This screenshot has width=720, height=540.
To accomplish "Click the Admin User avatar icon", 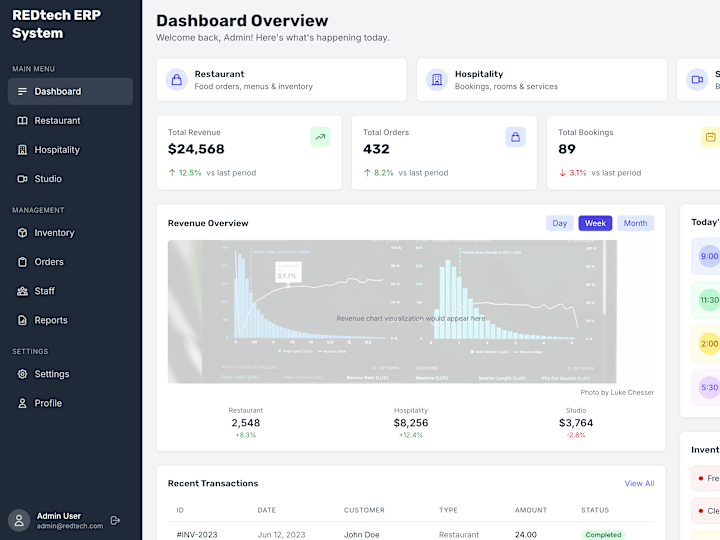I will pos(19,520).
